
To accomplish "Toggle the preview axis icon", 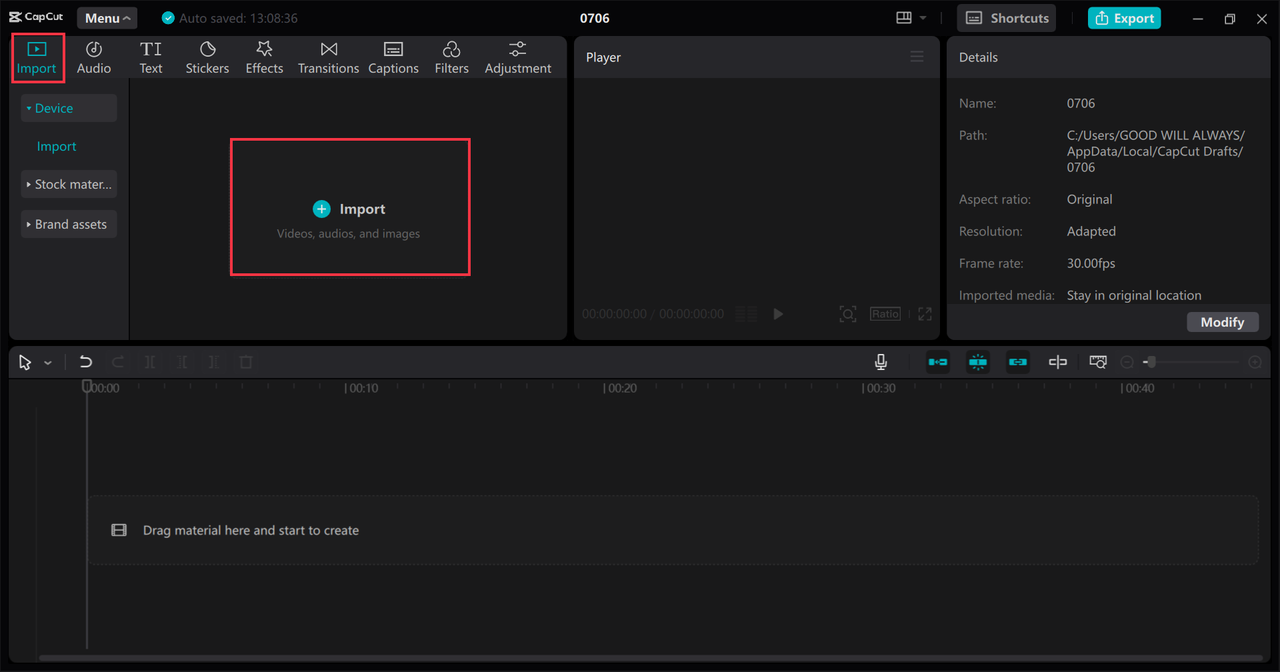I will 1058,362.
